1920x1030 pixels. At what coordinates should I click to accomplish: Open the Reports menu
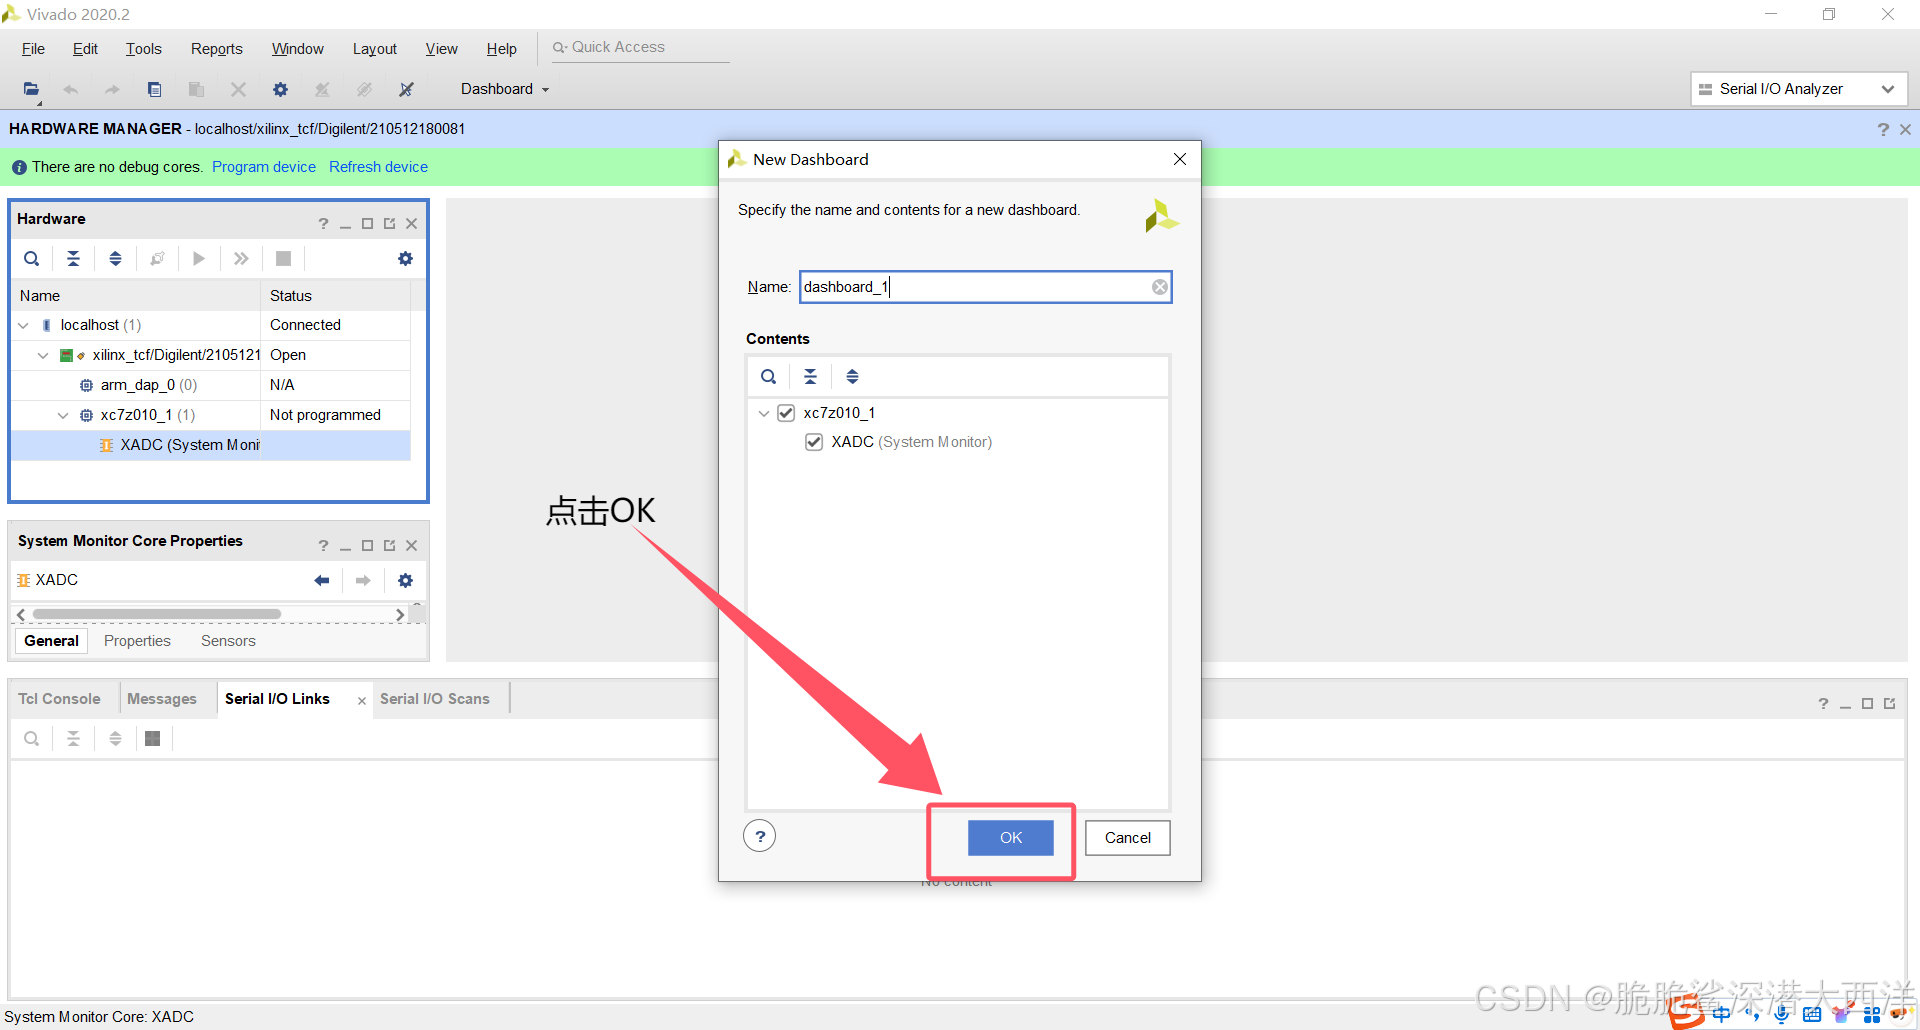click(x=216, y=49)
